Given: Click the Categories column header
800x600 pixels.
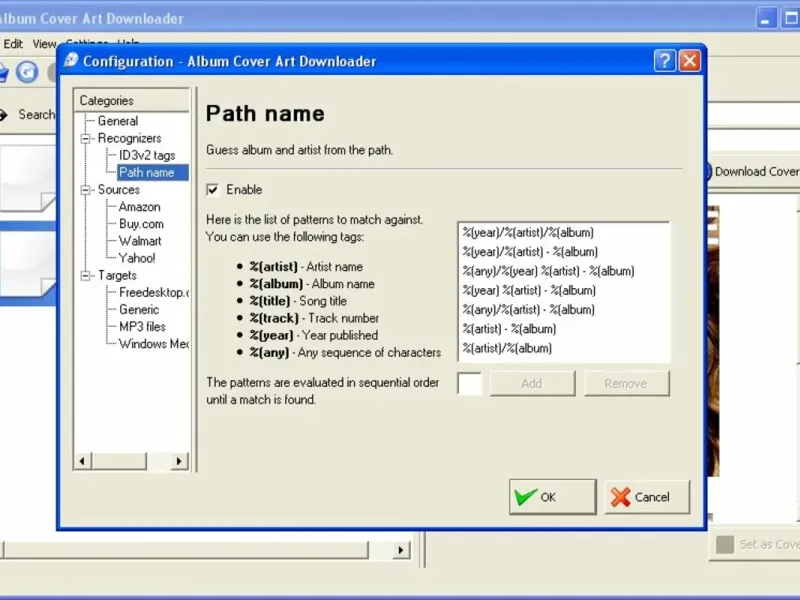Looking at the screenshot, I should (132, 101).
